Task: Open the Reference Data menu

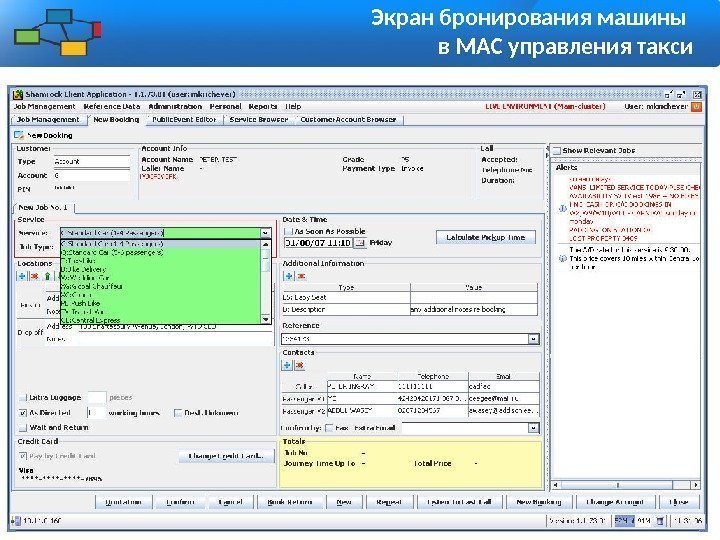Action: (x=112, y=107)
